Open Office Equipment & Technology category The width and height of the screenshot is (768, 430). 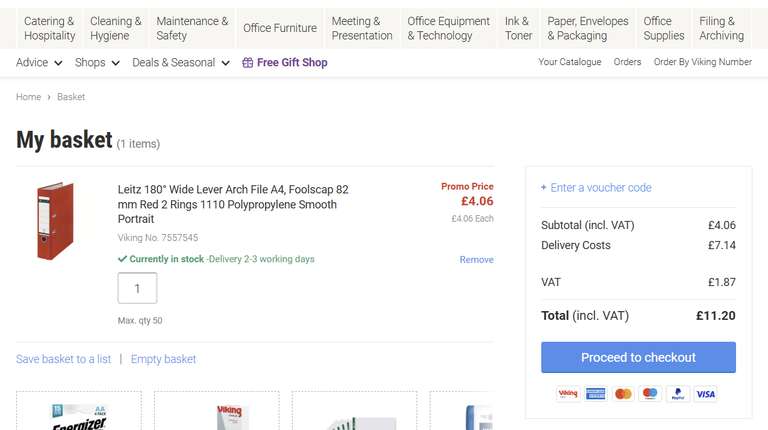(448, 28)
